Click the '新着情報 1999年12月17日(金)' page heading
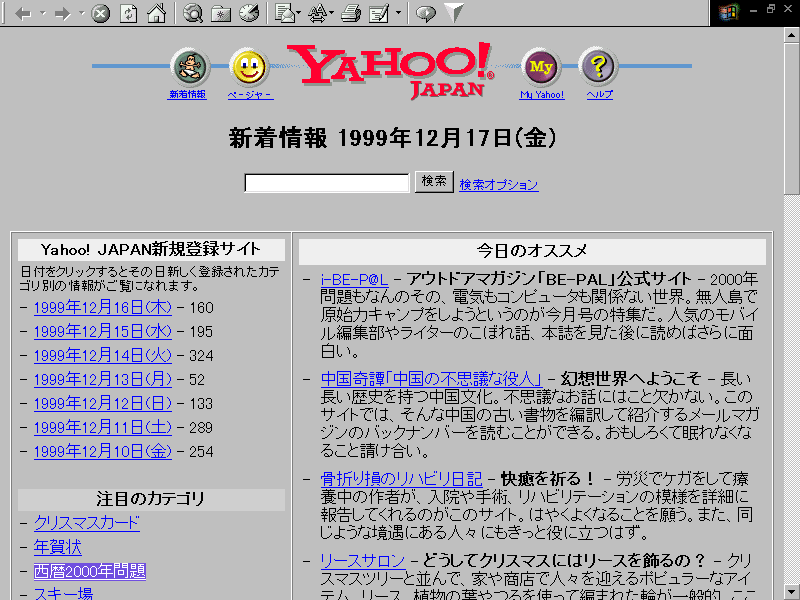800x600 pixels. click(x=392, y=138)
